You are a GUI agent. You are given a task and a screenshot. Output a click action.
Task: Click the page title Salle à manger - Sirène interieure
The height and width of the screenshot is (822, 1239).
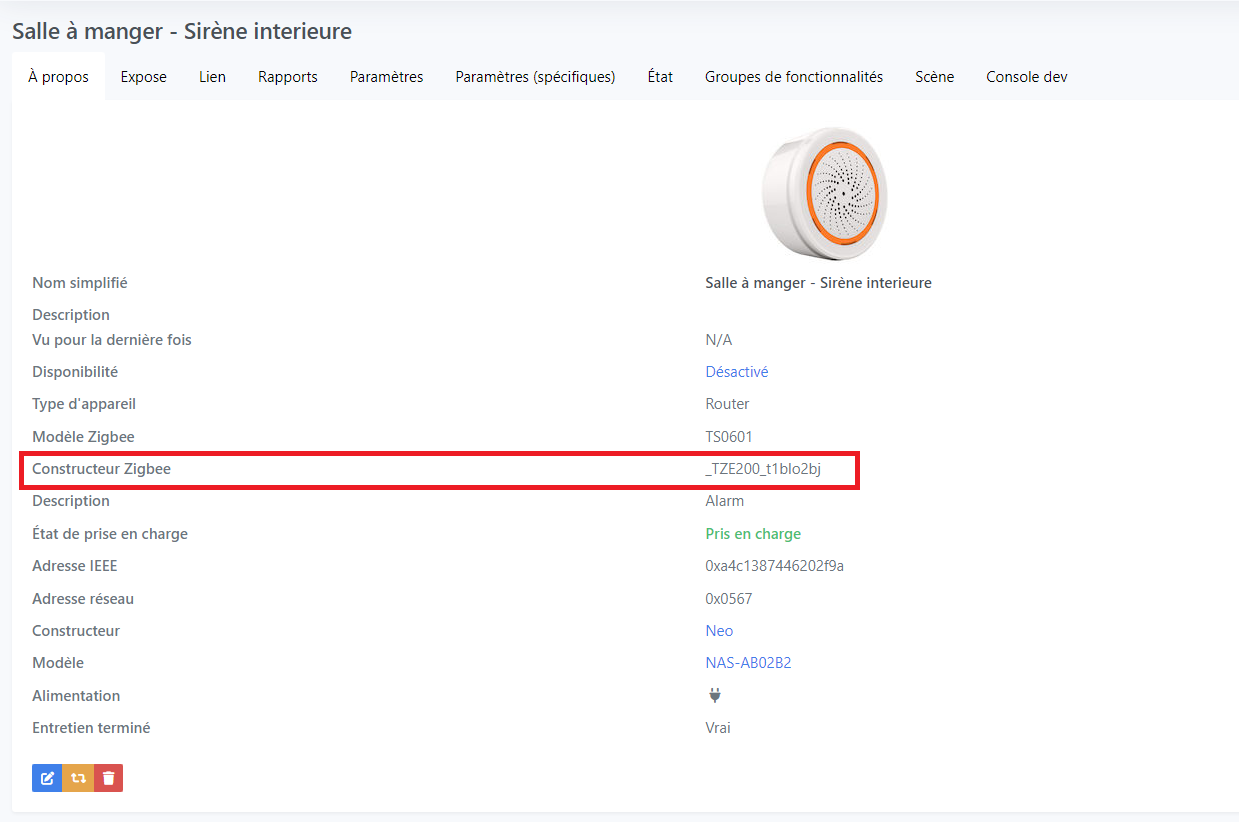tap(182, 31)
